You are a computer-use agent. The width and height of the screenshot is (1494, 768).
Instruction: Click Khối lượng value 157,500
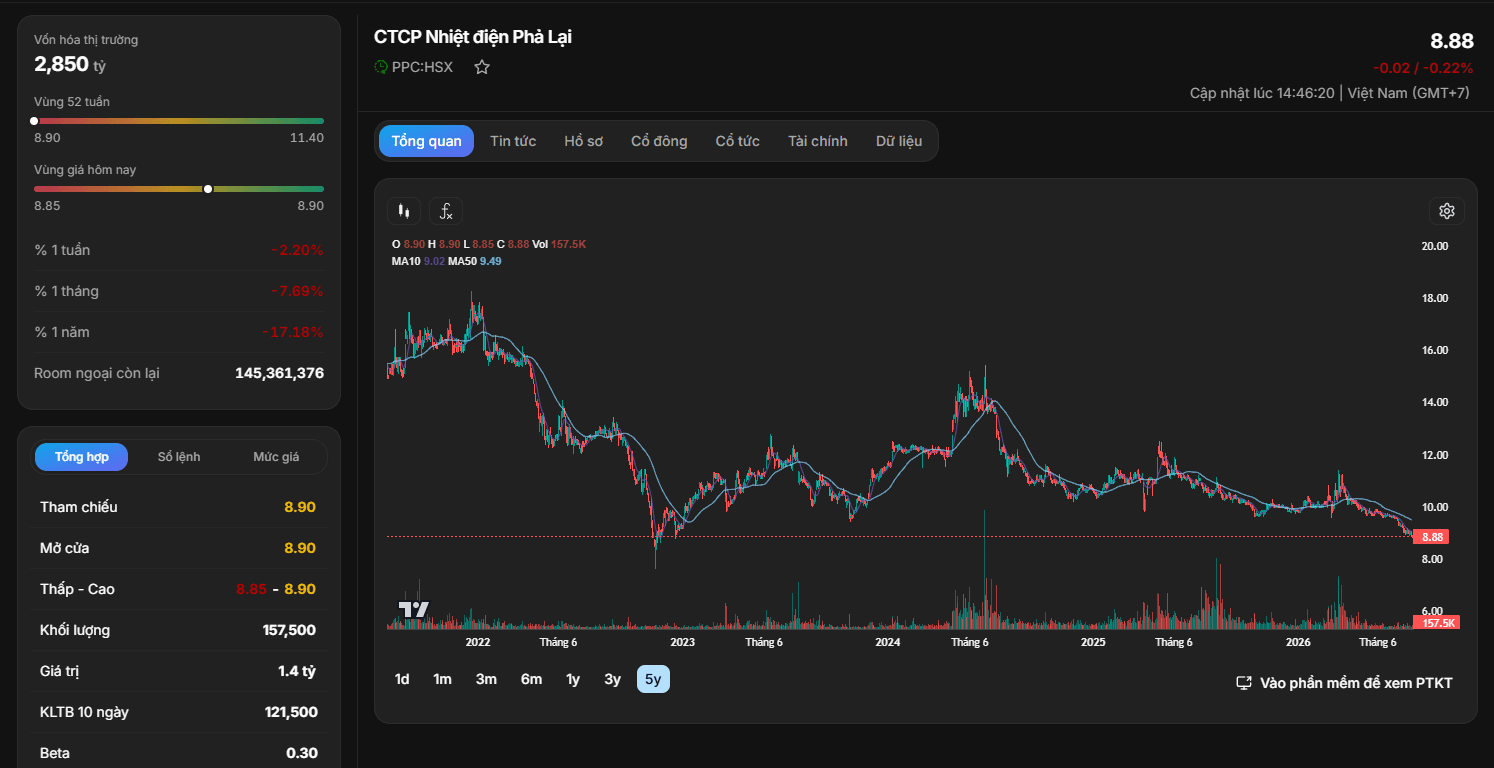[289, 630]
